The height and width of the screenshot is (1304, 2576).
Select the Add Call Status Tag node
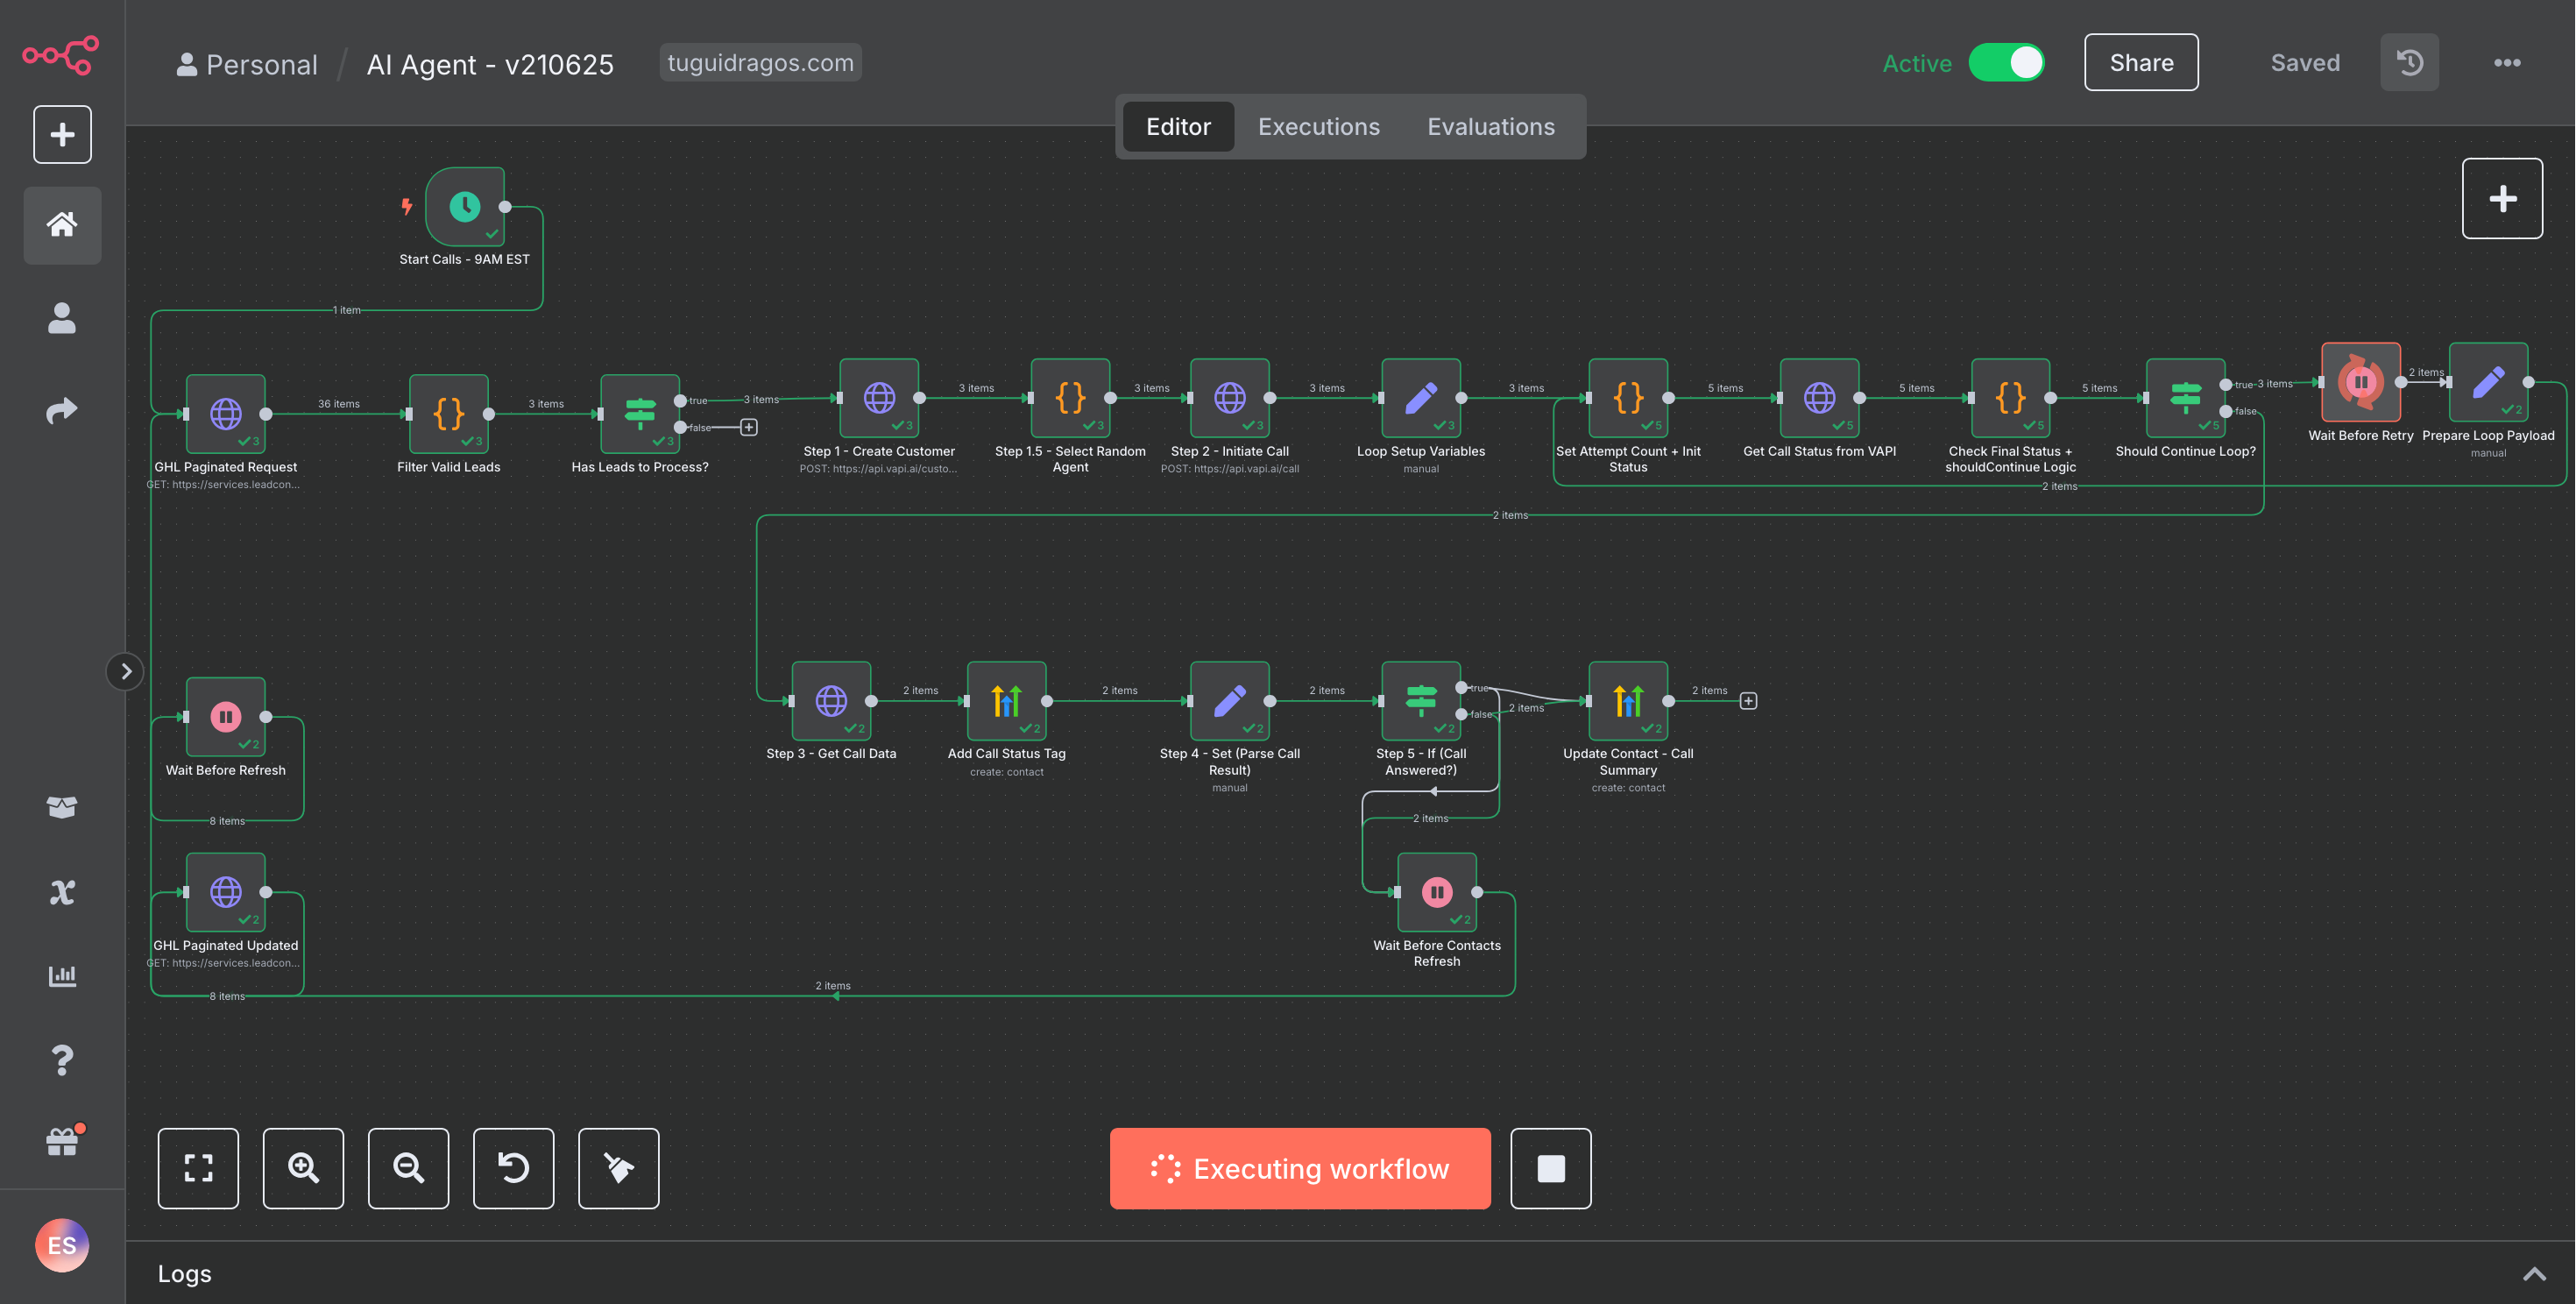[x=1006, y=700]
